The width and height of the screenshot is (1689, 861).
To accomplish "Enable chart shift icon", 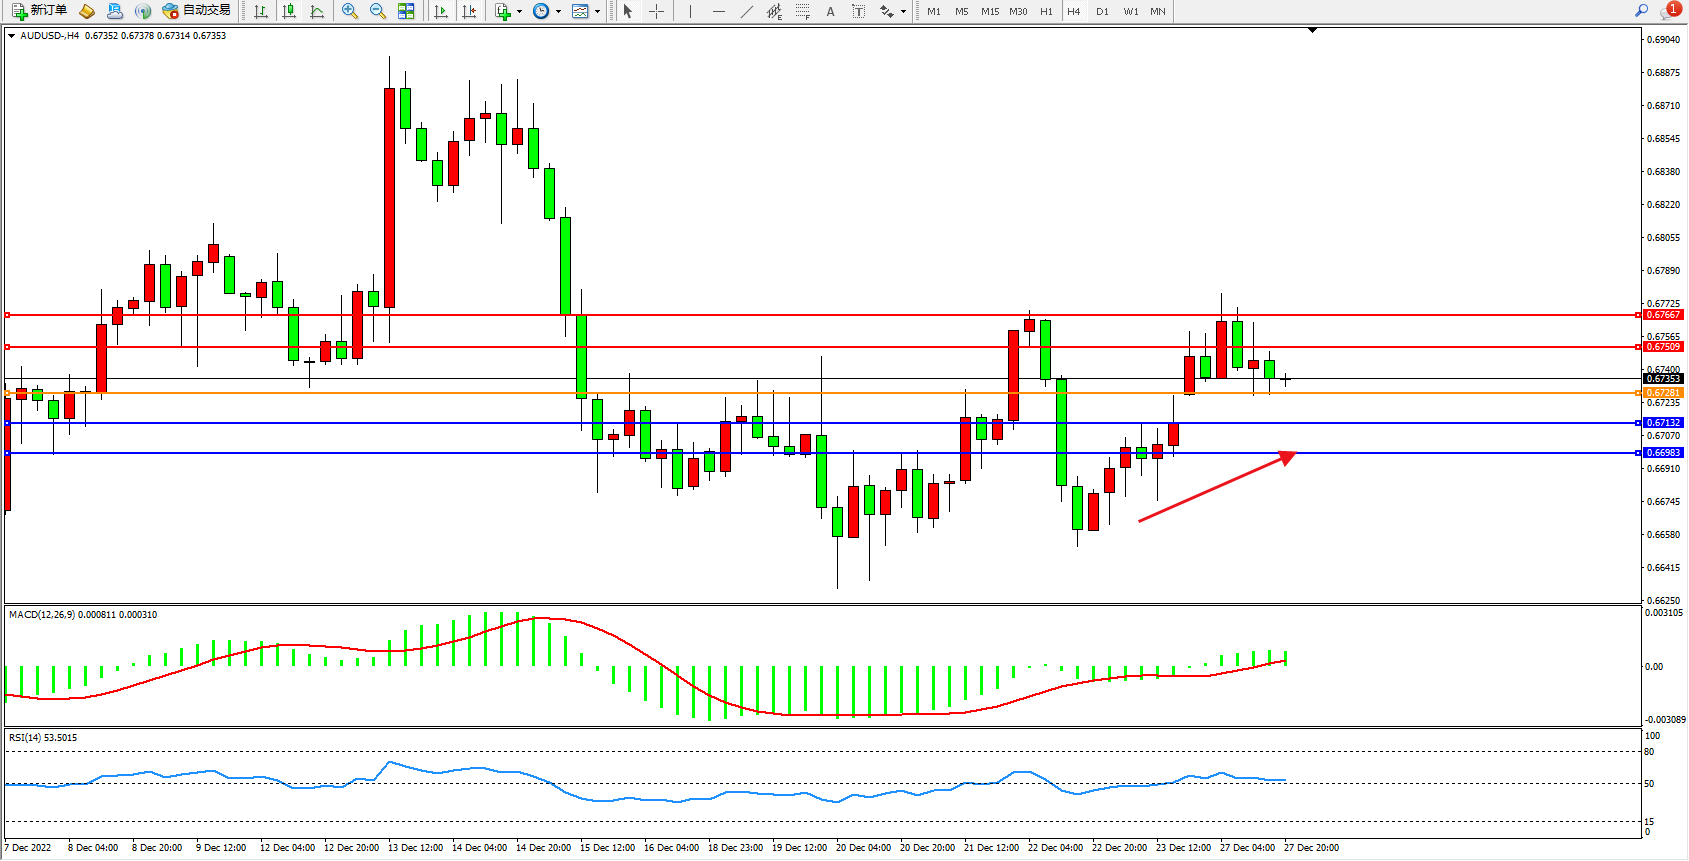I will point(469,11).
